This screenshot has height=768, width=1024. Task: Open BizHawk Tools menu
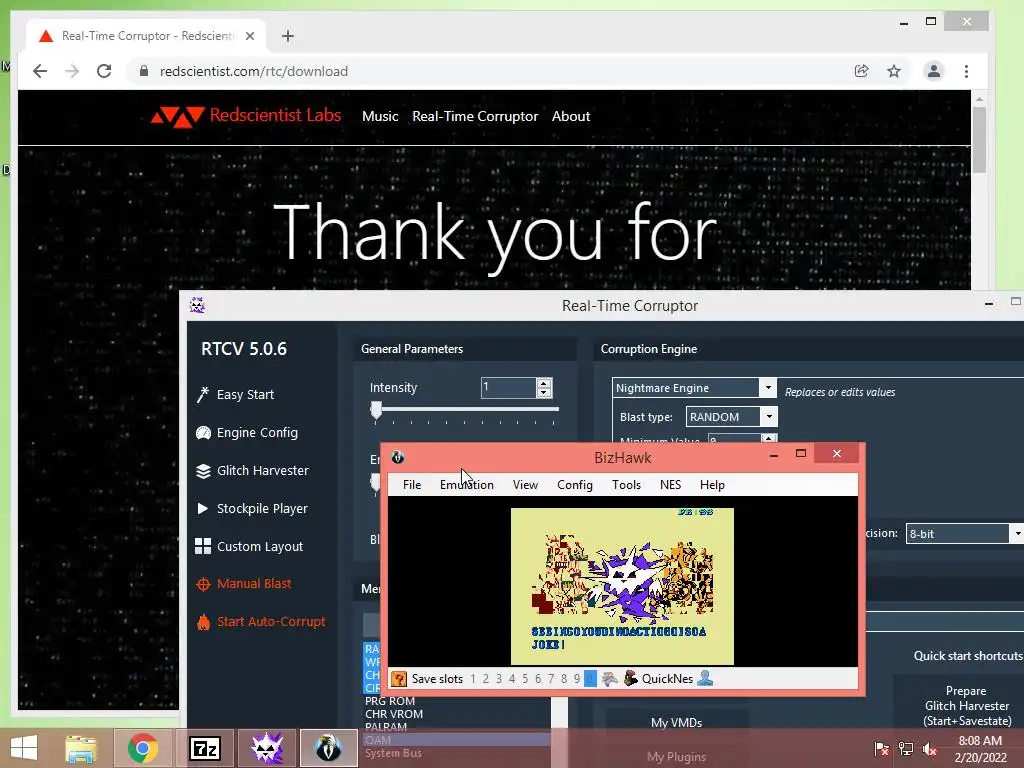tap(626, 485)
